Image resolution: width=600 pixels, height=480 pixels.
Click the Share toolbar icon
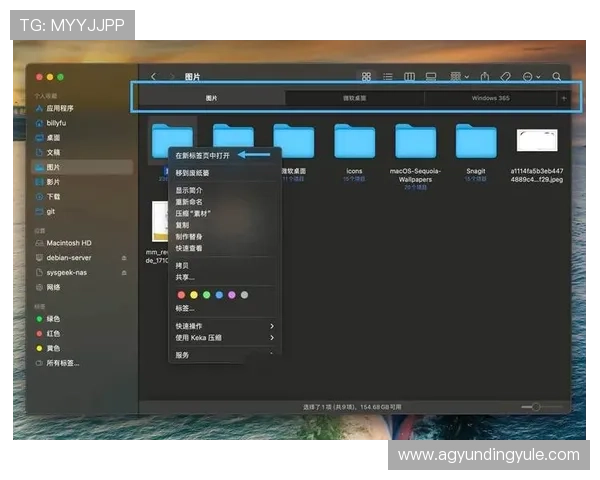tap(484, 76)
